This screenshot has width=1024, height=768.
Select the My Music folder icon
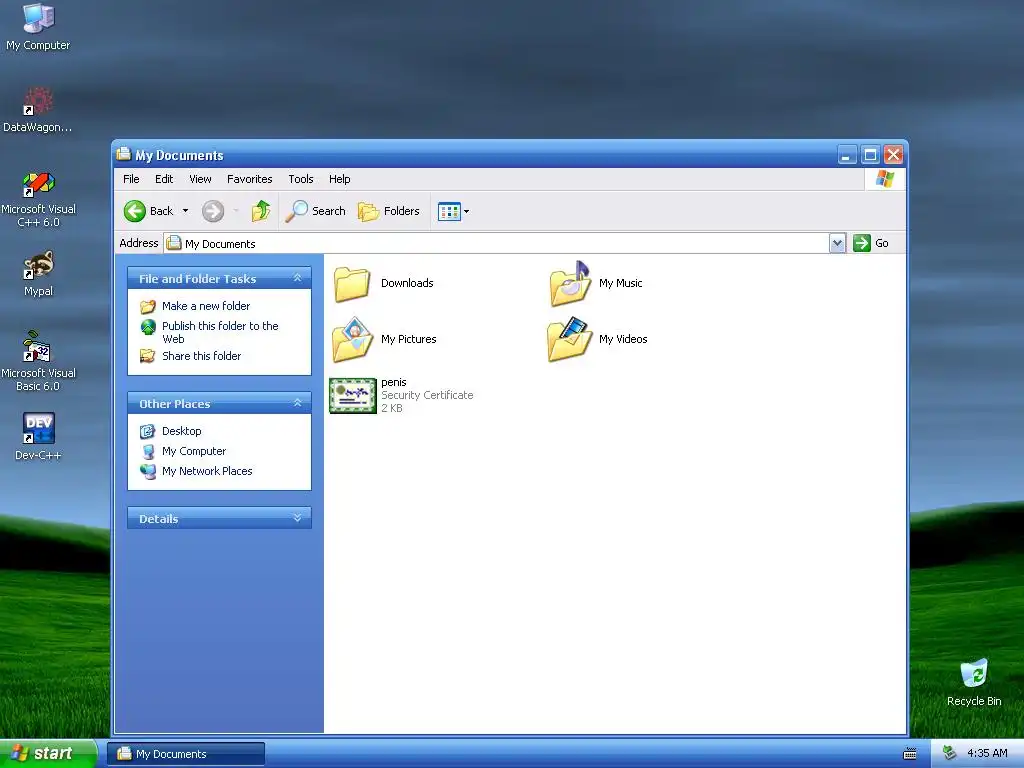(569, 283)
